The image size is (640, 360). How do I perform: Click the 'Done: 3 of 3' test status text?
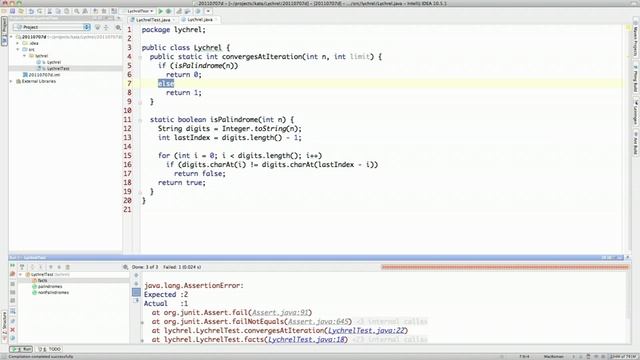coord(145,267)
